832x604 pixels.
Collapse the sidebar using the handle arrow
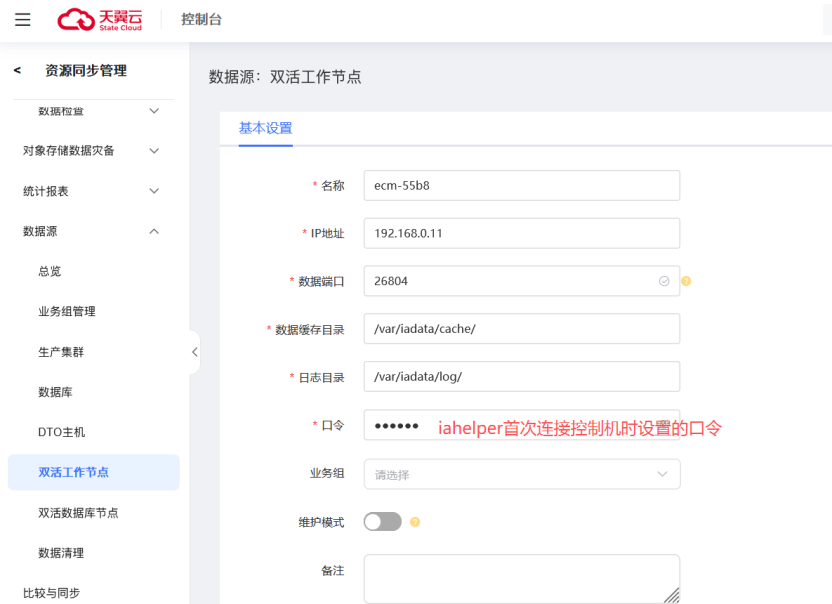194,352
